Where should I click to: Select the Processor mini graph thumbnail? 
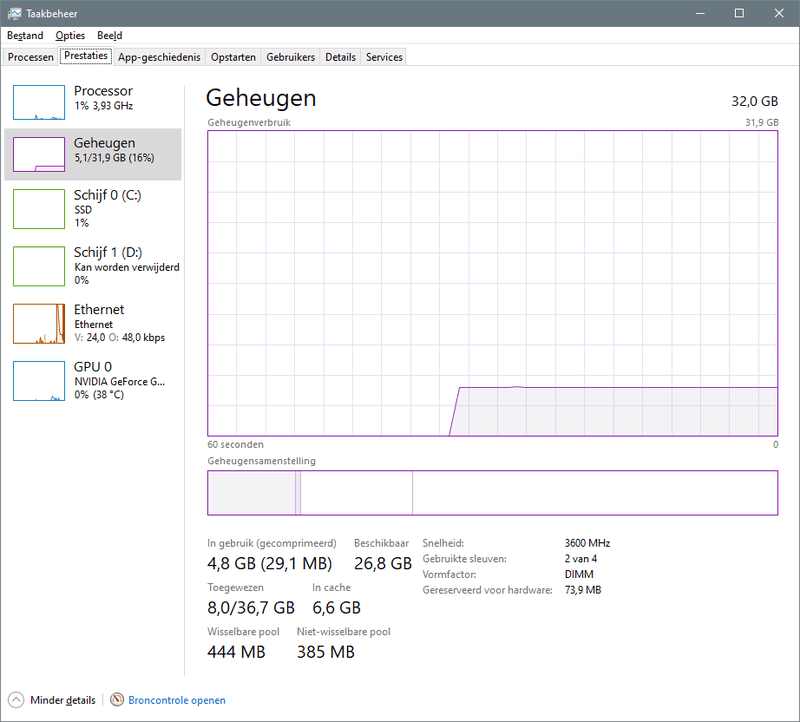(39, 102)
